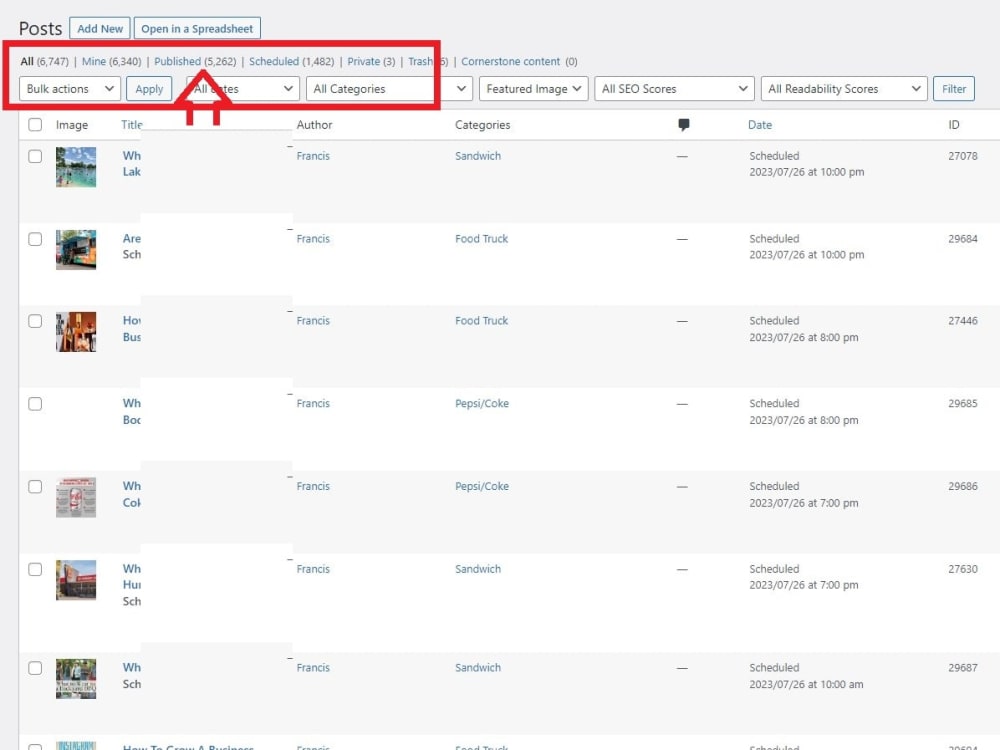Check the box for post ID 27630
The width and height of the screenshot is (1000, 750).
(35, 570)
